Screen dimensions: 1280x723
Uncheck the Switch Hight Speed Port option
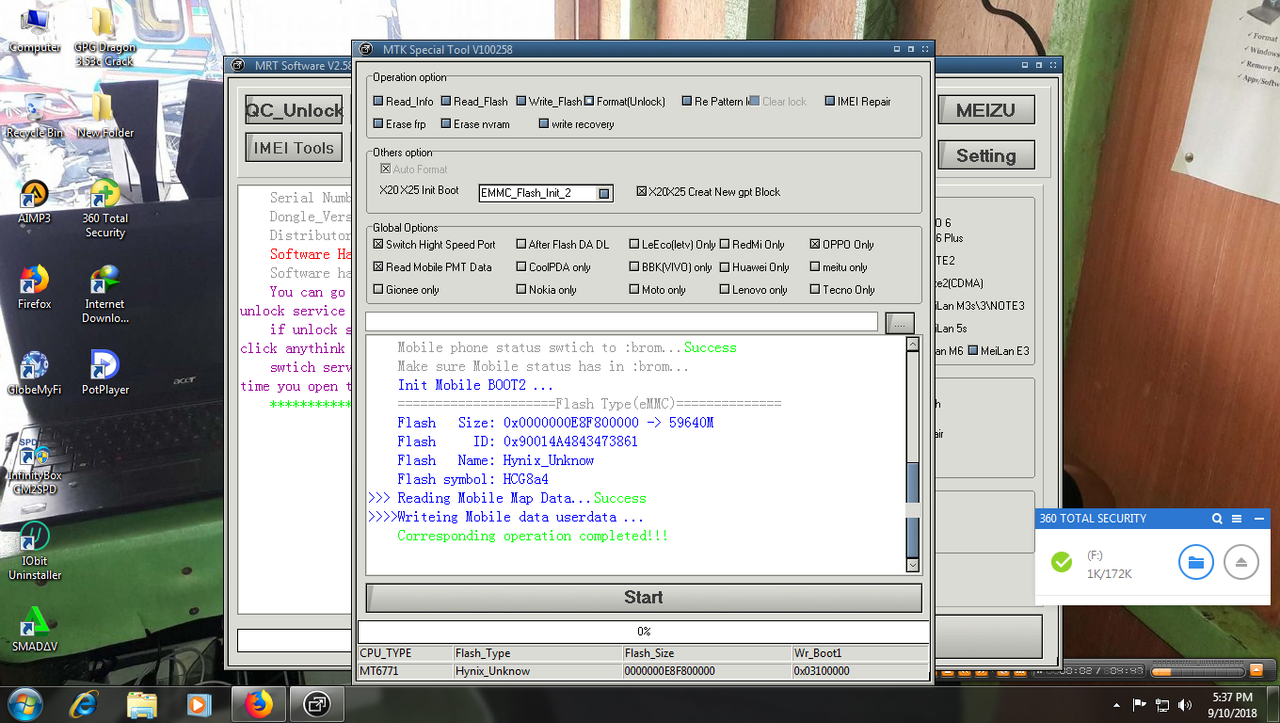(434, 245)
